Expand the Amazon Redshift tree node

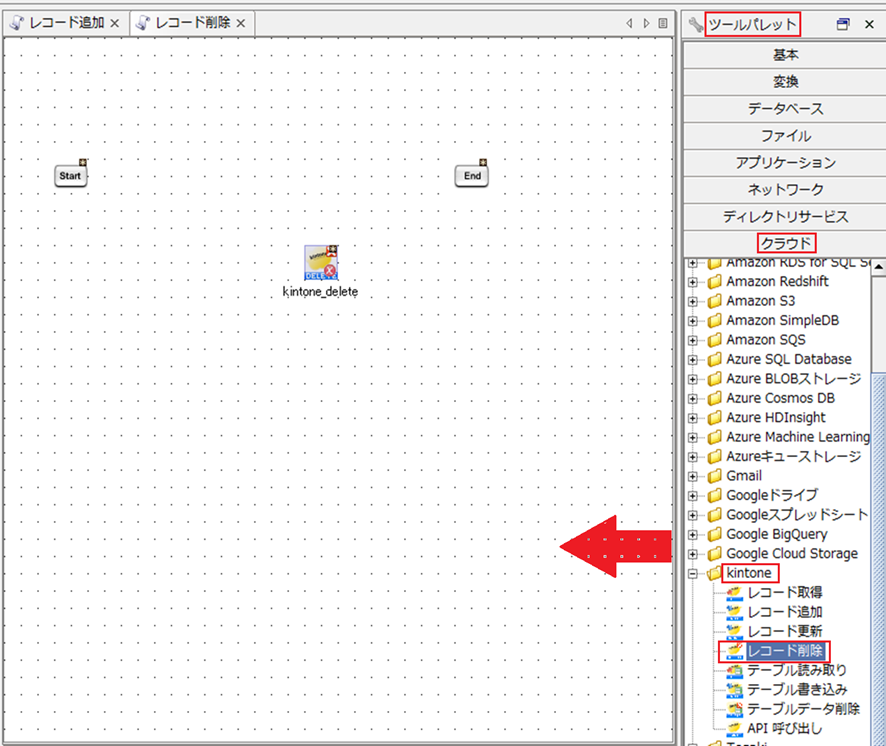(x=693, y=282)
